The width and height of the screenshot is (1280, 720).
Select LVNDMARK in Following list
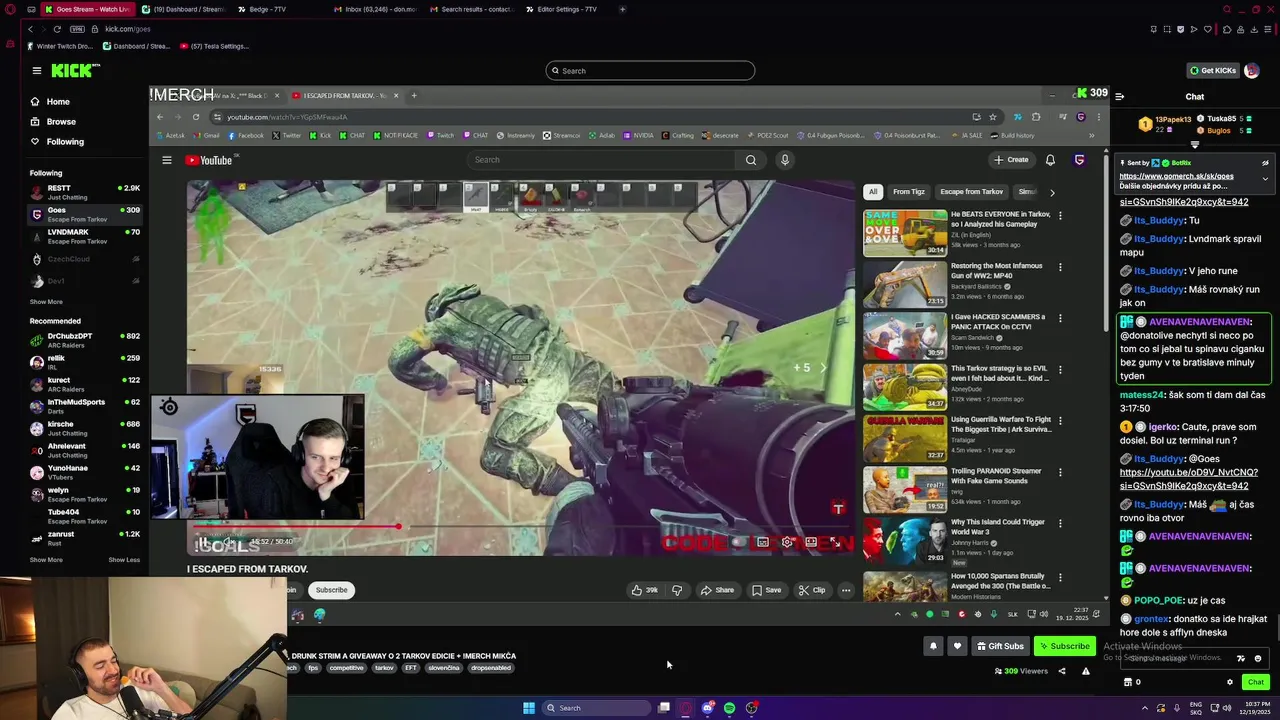[85, 236]
